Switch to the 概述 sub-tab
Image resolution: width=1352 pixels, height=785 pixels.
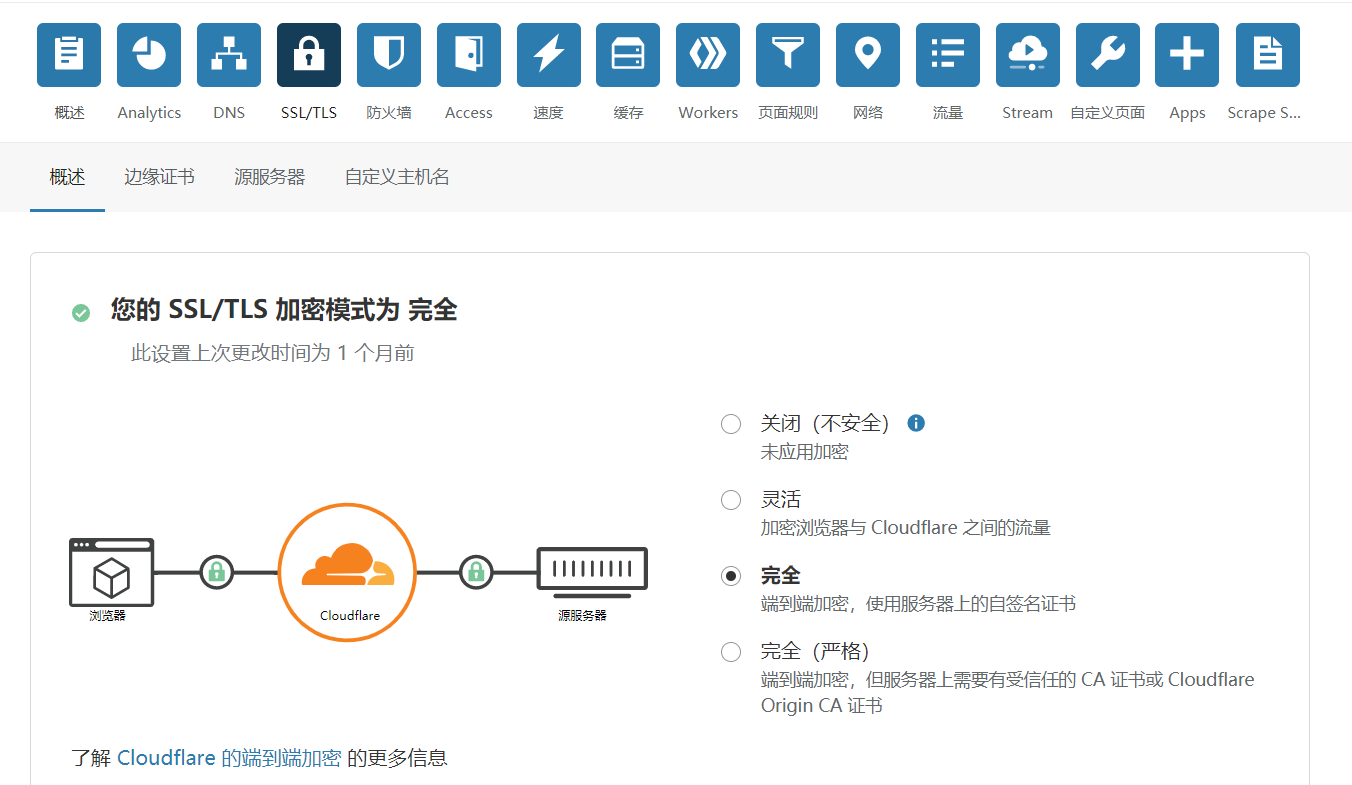[x=68, y=177]
